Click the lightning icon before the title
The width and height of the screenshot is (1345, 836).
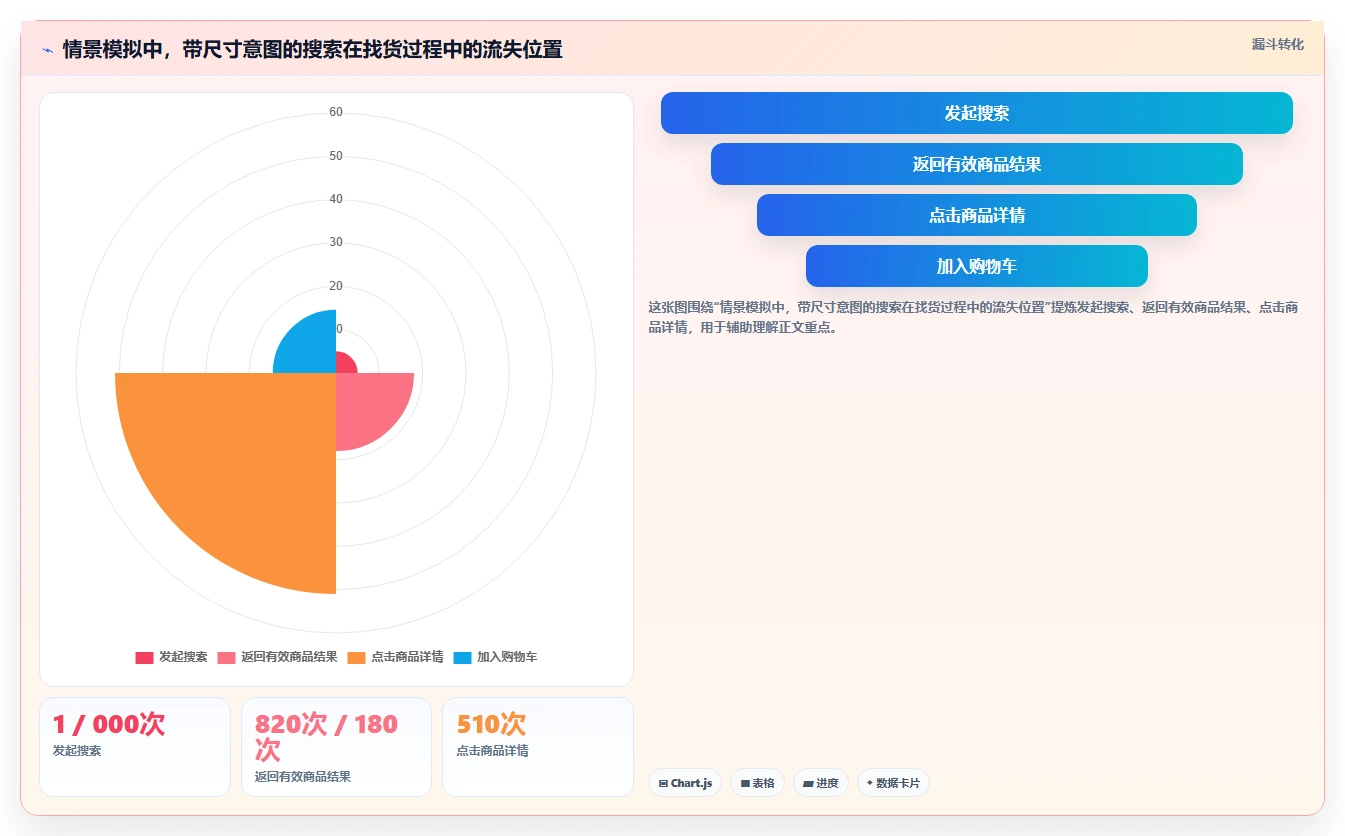point(47,49)
